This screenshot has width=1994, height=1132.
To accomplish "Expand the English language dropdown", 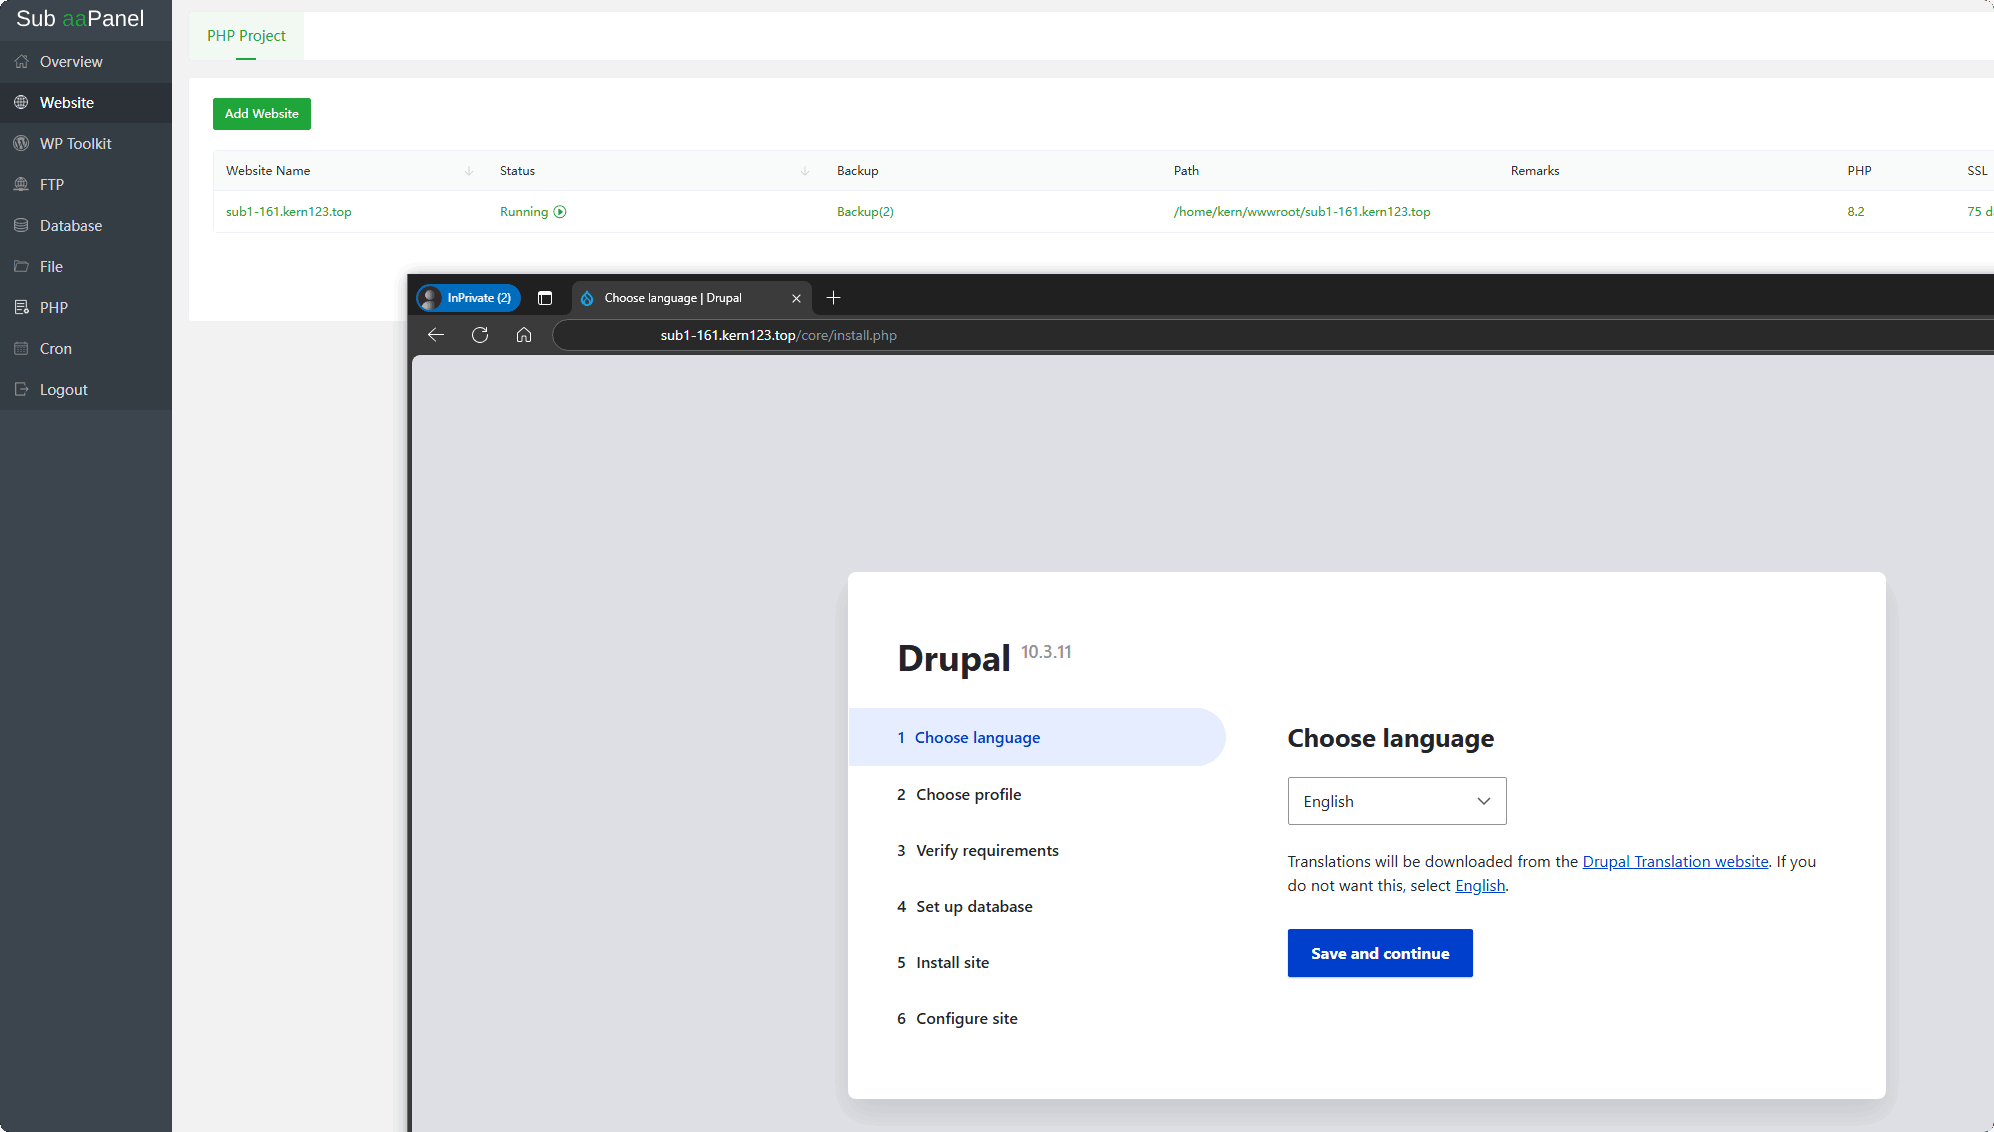I will [1396, 801].
